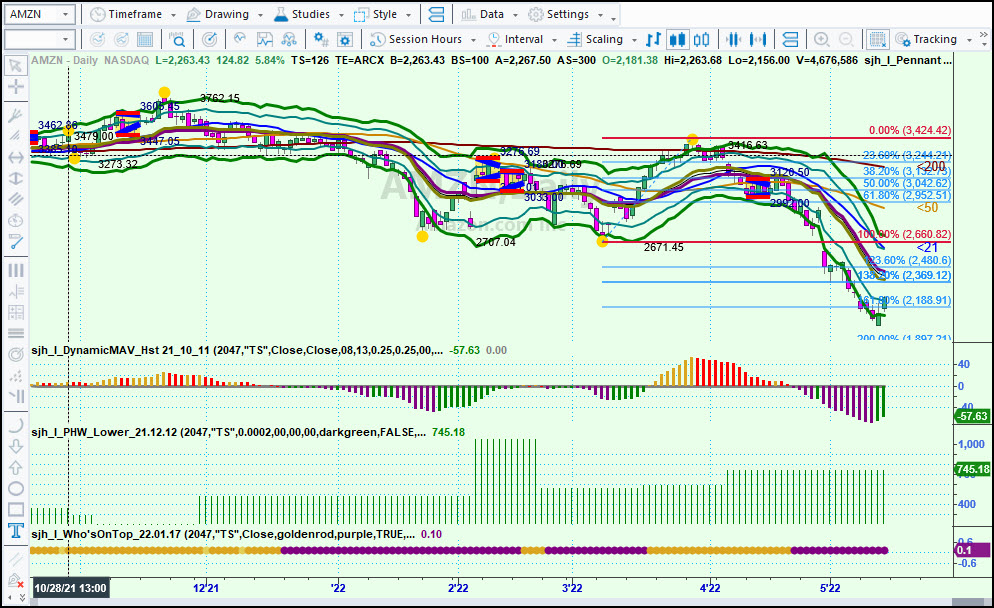Select the blue angled line drawing tool
Image resolution: width=994 pixels, height=608 pixels.
click(16, 242)
